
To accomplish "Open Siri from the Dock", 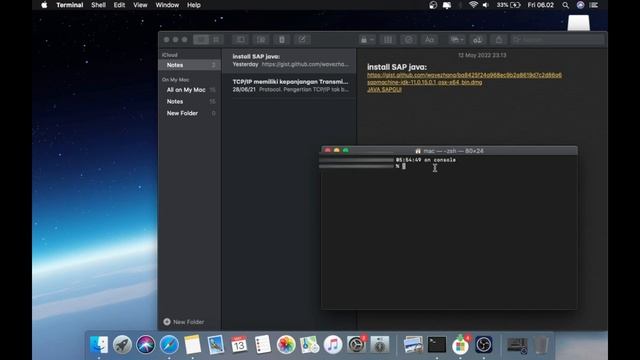I will tap(146, 345).
